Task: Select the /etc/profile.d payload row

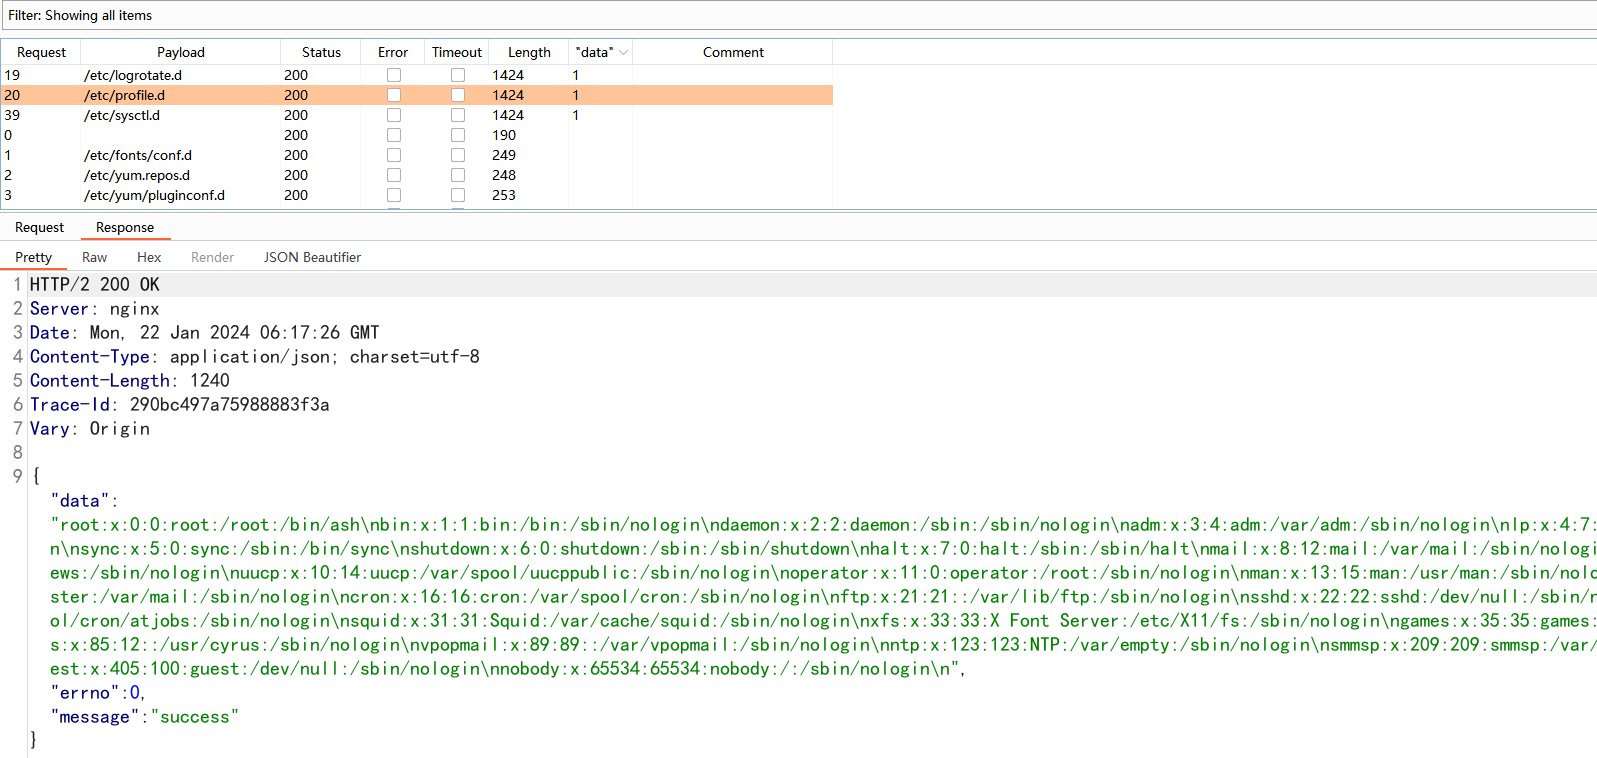Action: 417,95
